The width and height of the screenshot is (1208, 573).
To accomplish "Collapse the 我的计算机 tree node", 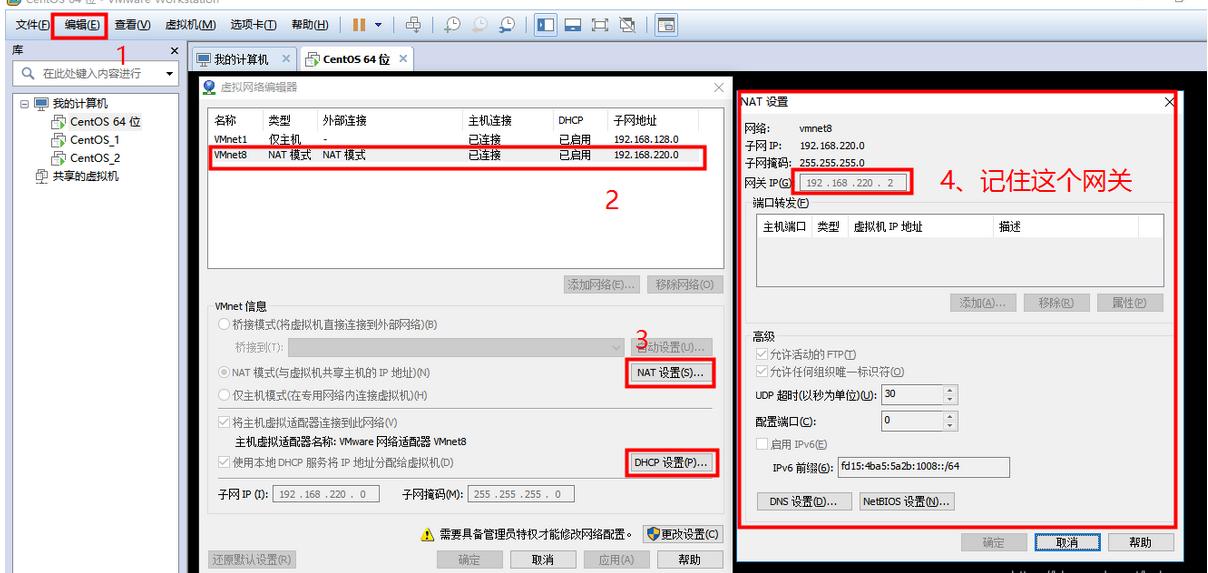I will tap(25, 103).
